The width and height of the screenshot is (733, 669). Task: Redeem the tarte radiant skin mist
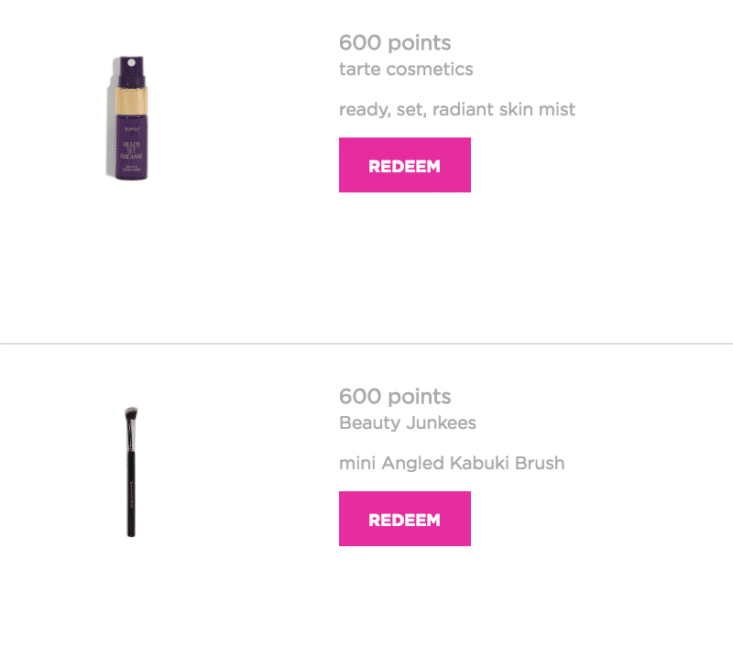(x=404, y=165)
